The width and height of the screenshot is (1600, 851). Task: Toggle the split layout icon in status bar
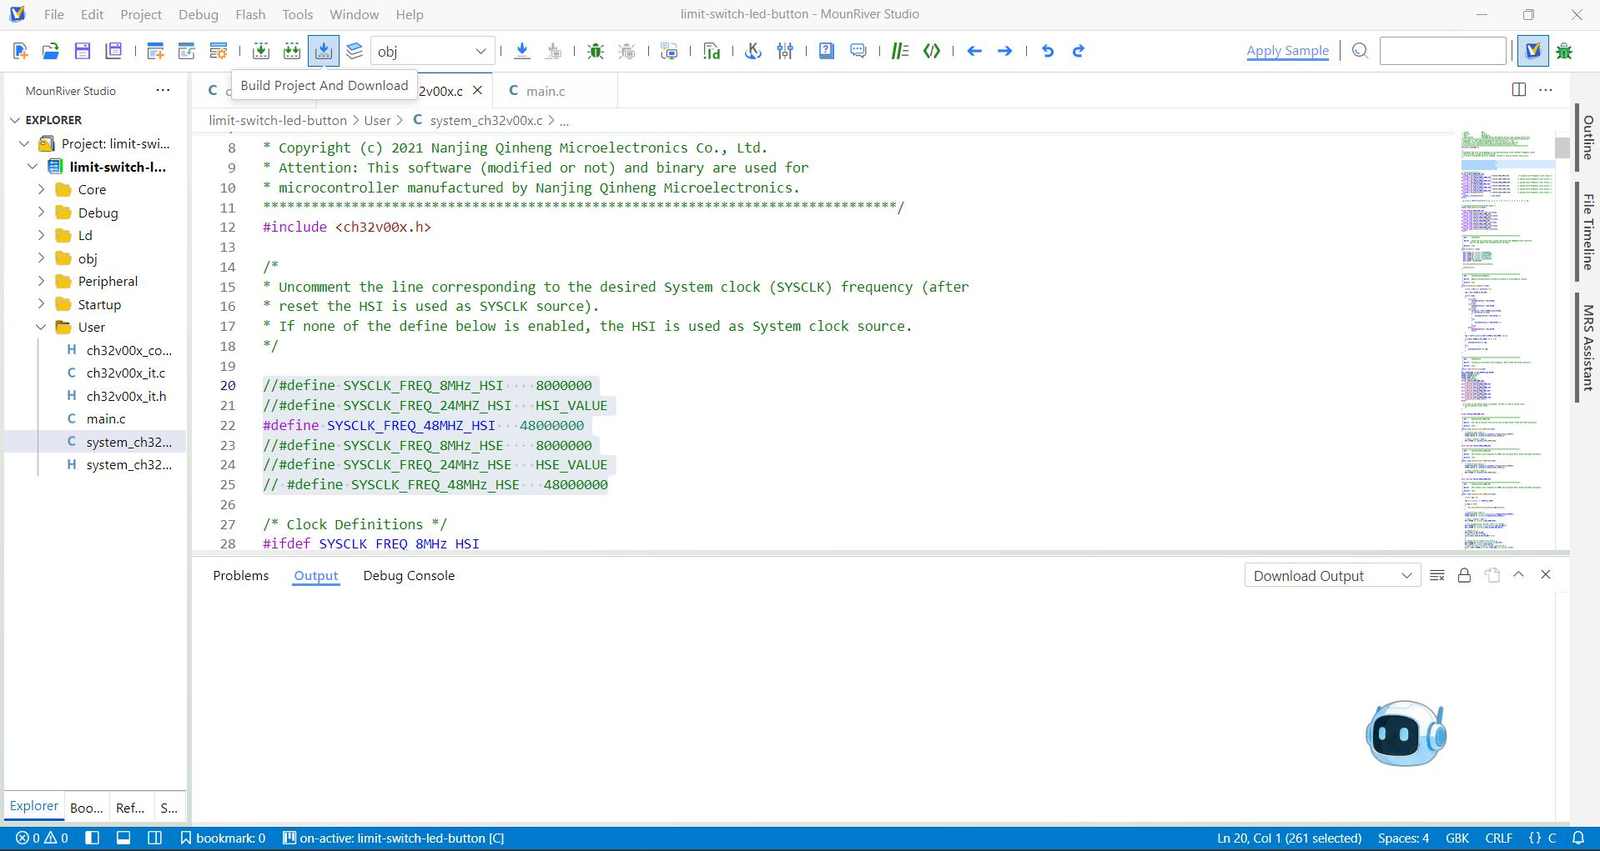(155, 838)
